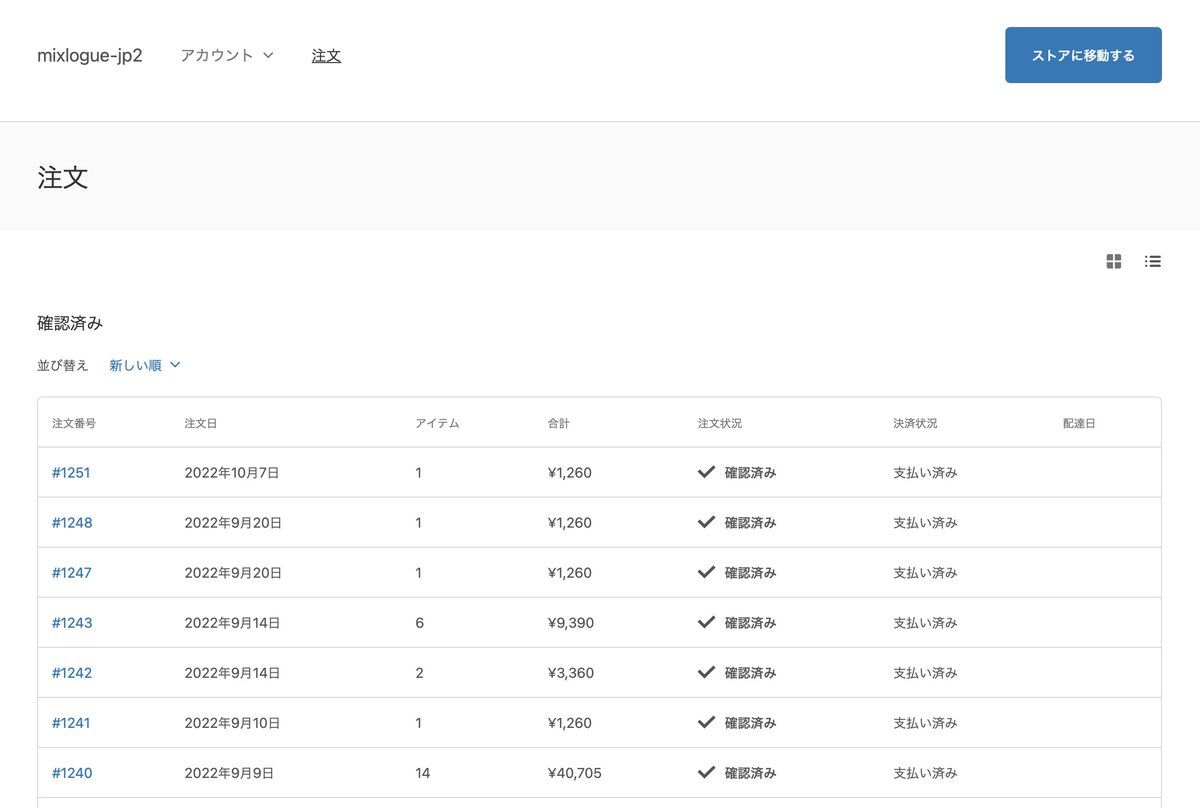Click the checkmark icon in order #1251 row
Image resolution: width=1200 pixels, height=808 pixels.
coord(706,472)
